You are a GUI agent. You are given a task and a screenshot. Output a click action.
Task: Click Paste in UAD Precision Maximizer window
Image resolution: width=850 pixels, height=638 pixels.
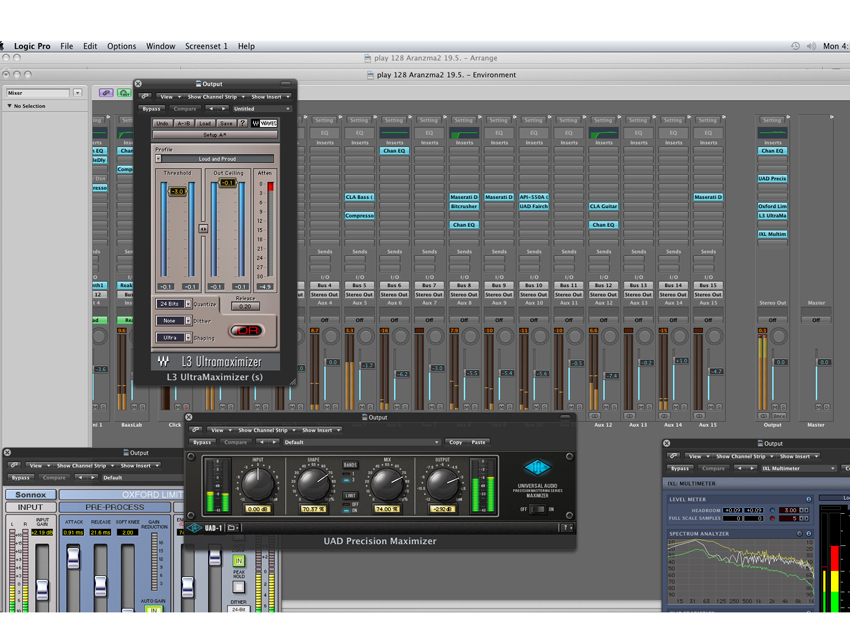(x=478, y=442)
